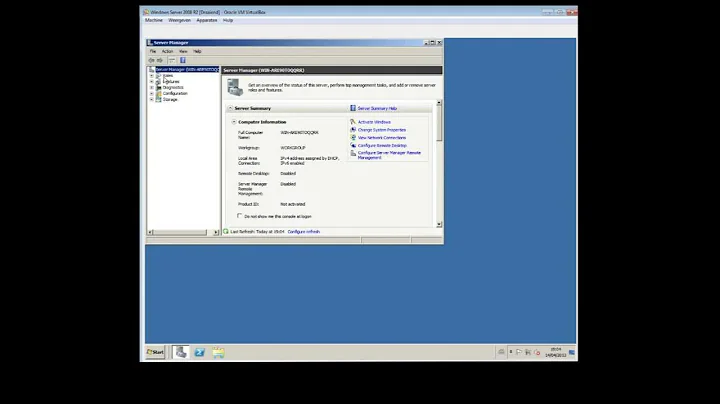Click the network tray icon
This screenshot has width=720, height=404.
528,352
